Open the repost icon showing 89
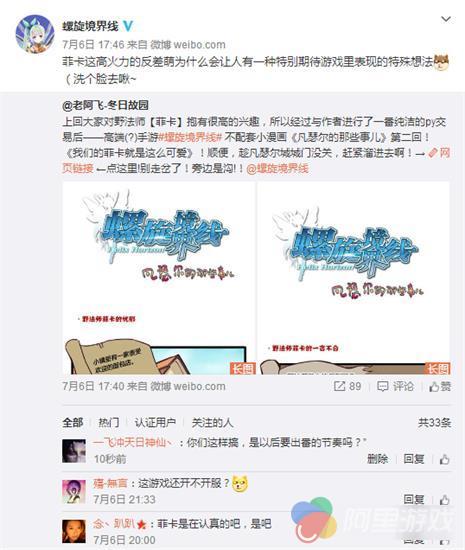This screenshot has height=550, width=465. [347, 386]
